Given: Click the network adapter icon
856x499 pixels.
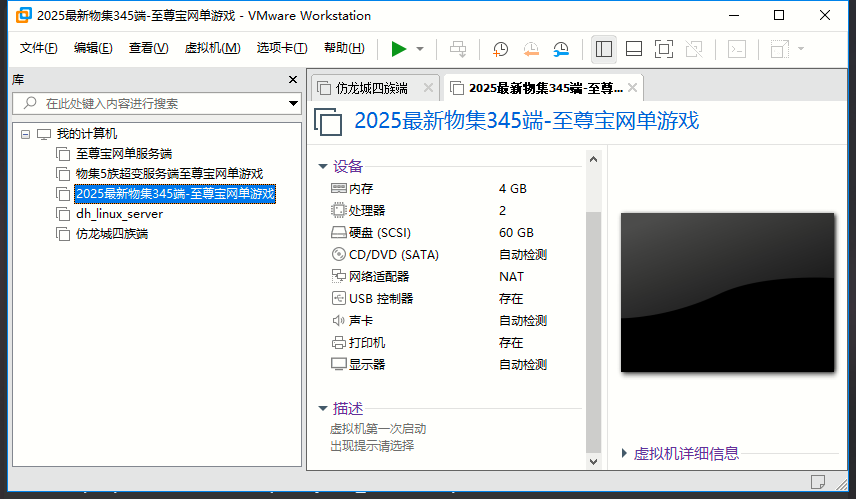Looking at the screenshot, I should [x=338, y=276].
